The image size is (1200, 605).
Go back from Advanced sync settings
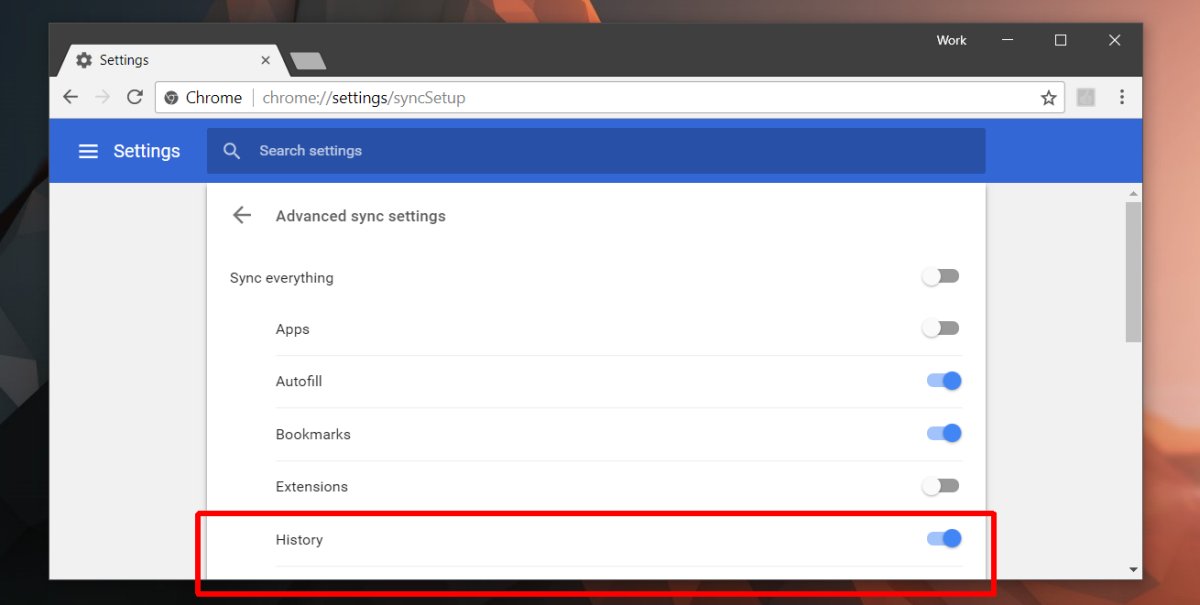pyautogui.click(x=241, y=215)
